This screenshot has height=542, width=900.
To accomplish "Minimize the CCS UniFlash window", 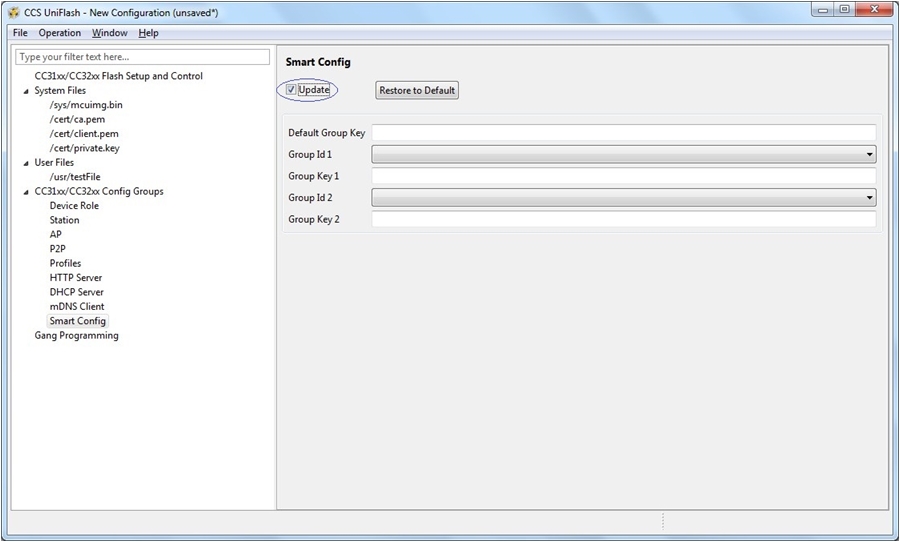I will click(x=824, y=10).
